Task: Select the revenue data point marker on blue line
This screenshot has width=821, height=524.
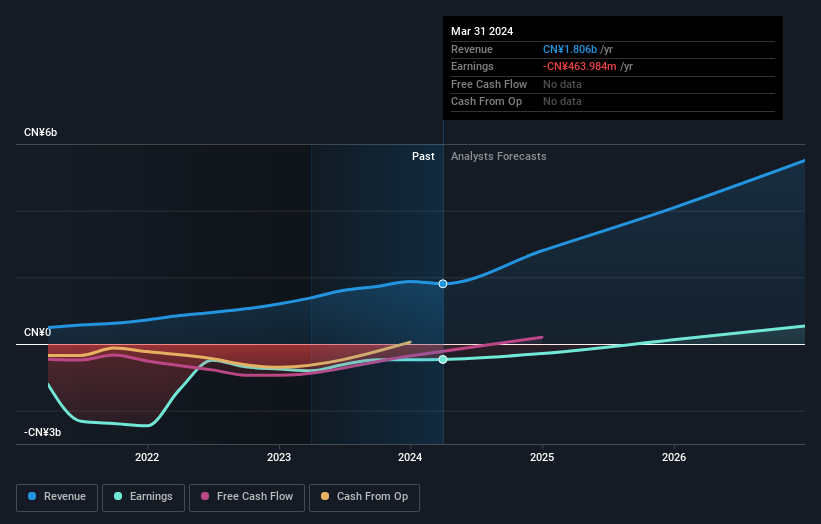Action: pyautogui.click(x=443, y=284)
